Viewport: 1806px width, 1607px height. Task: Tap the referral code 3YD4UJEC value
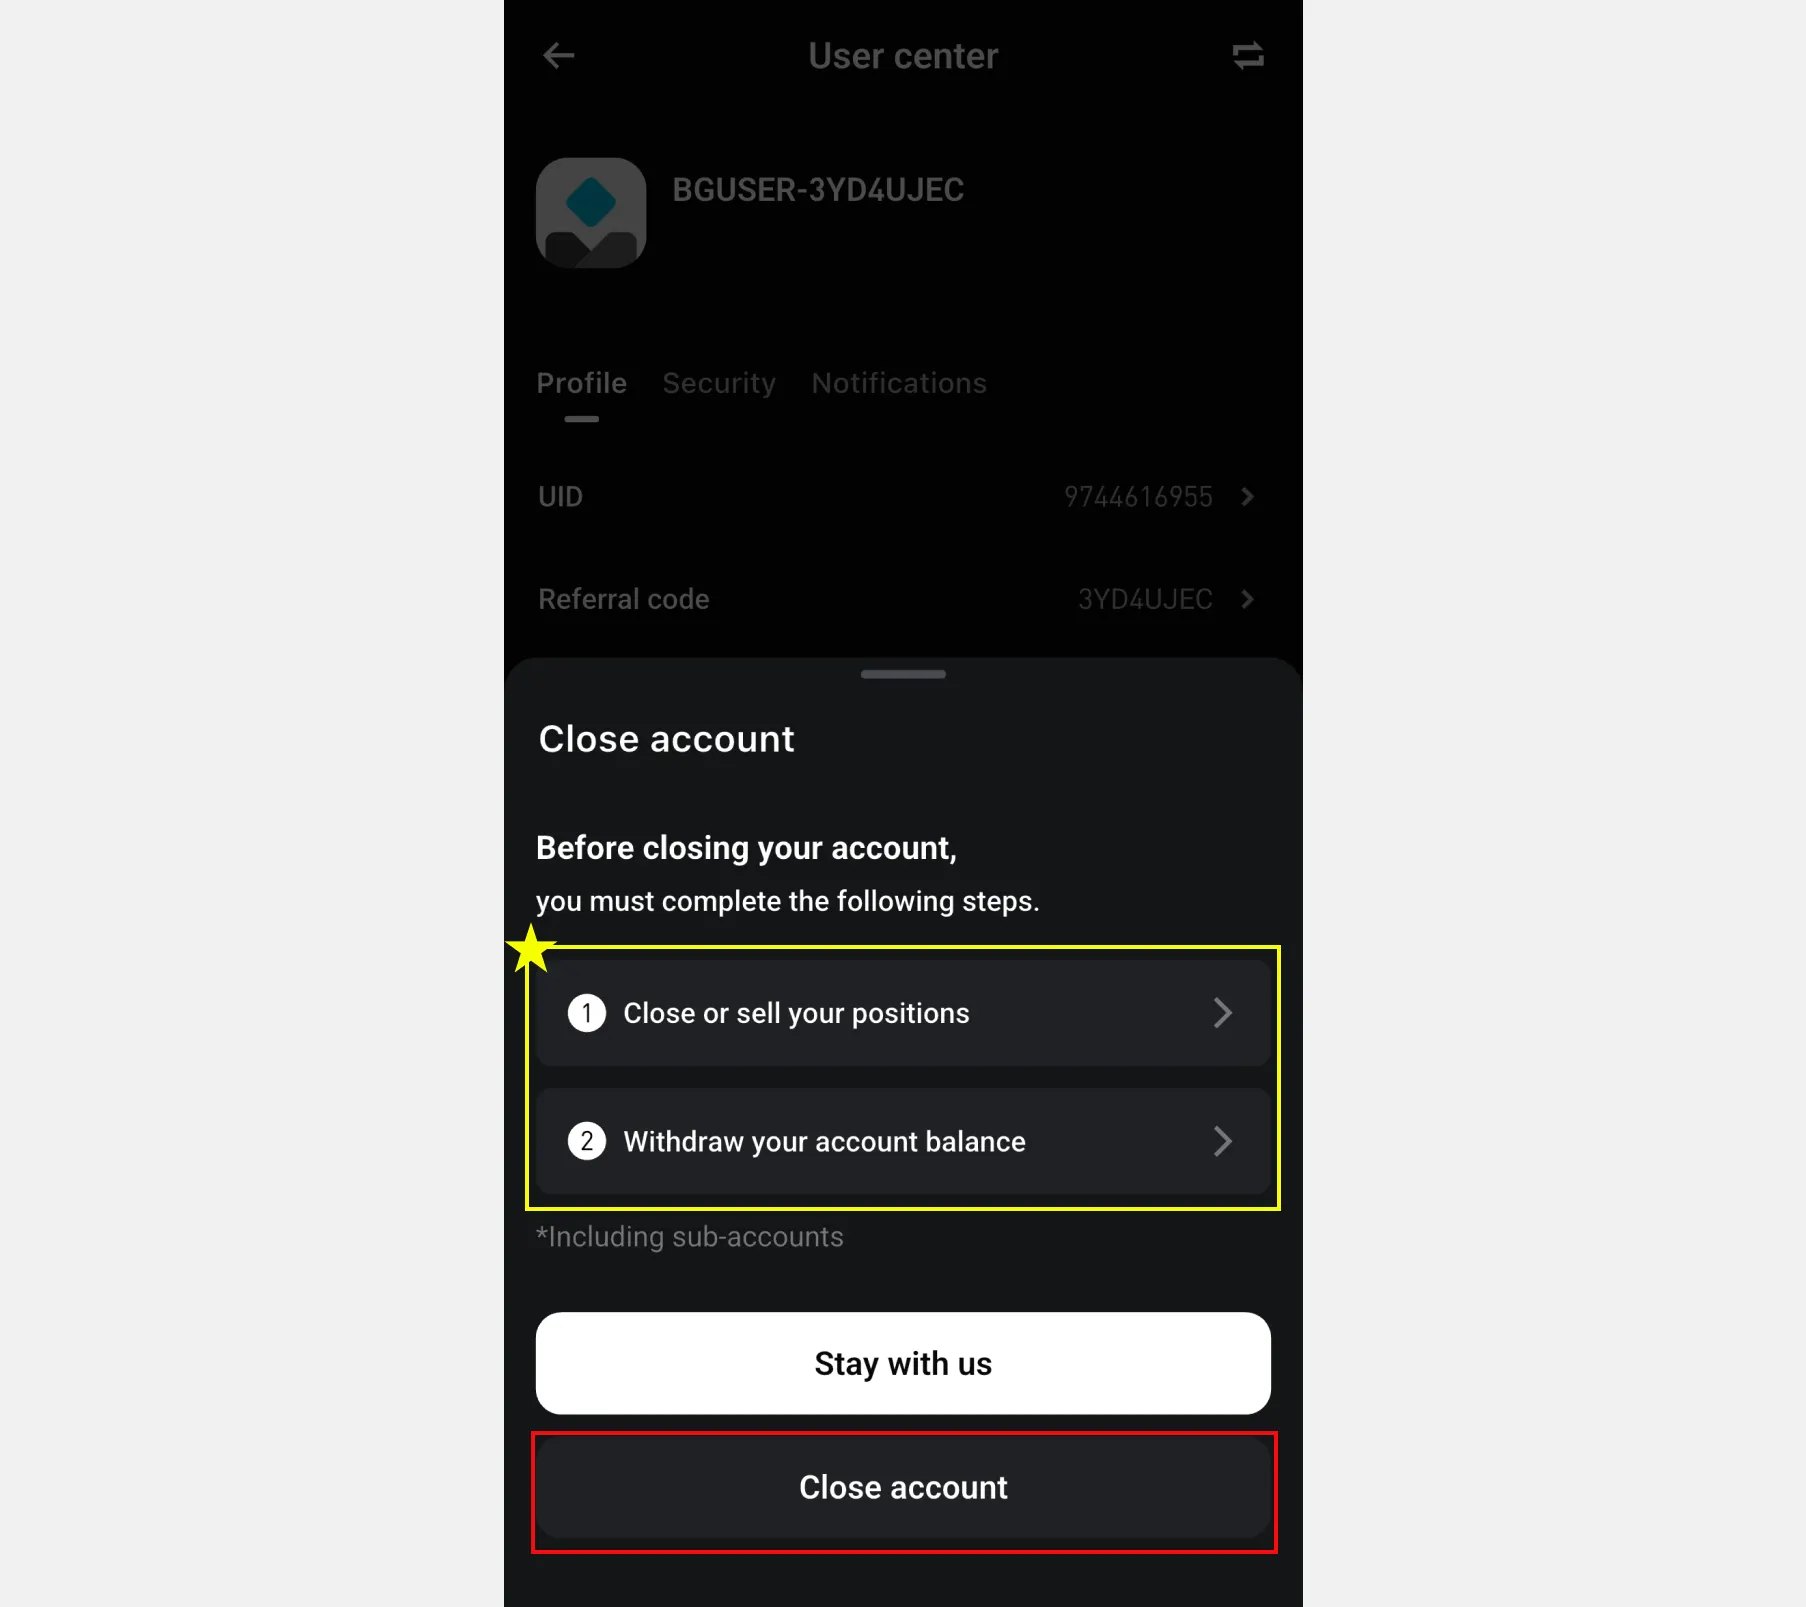1145,599
